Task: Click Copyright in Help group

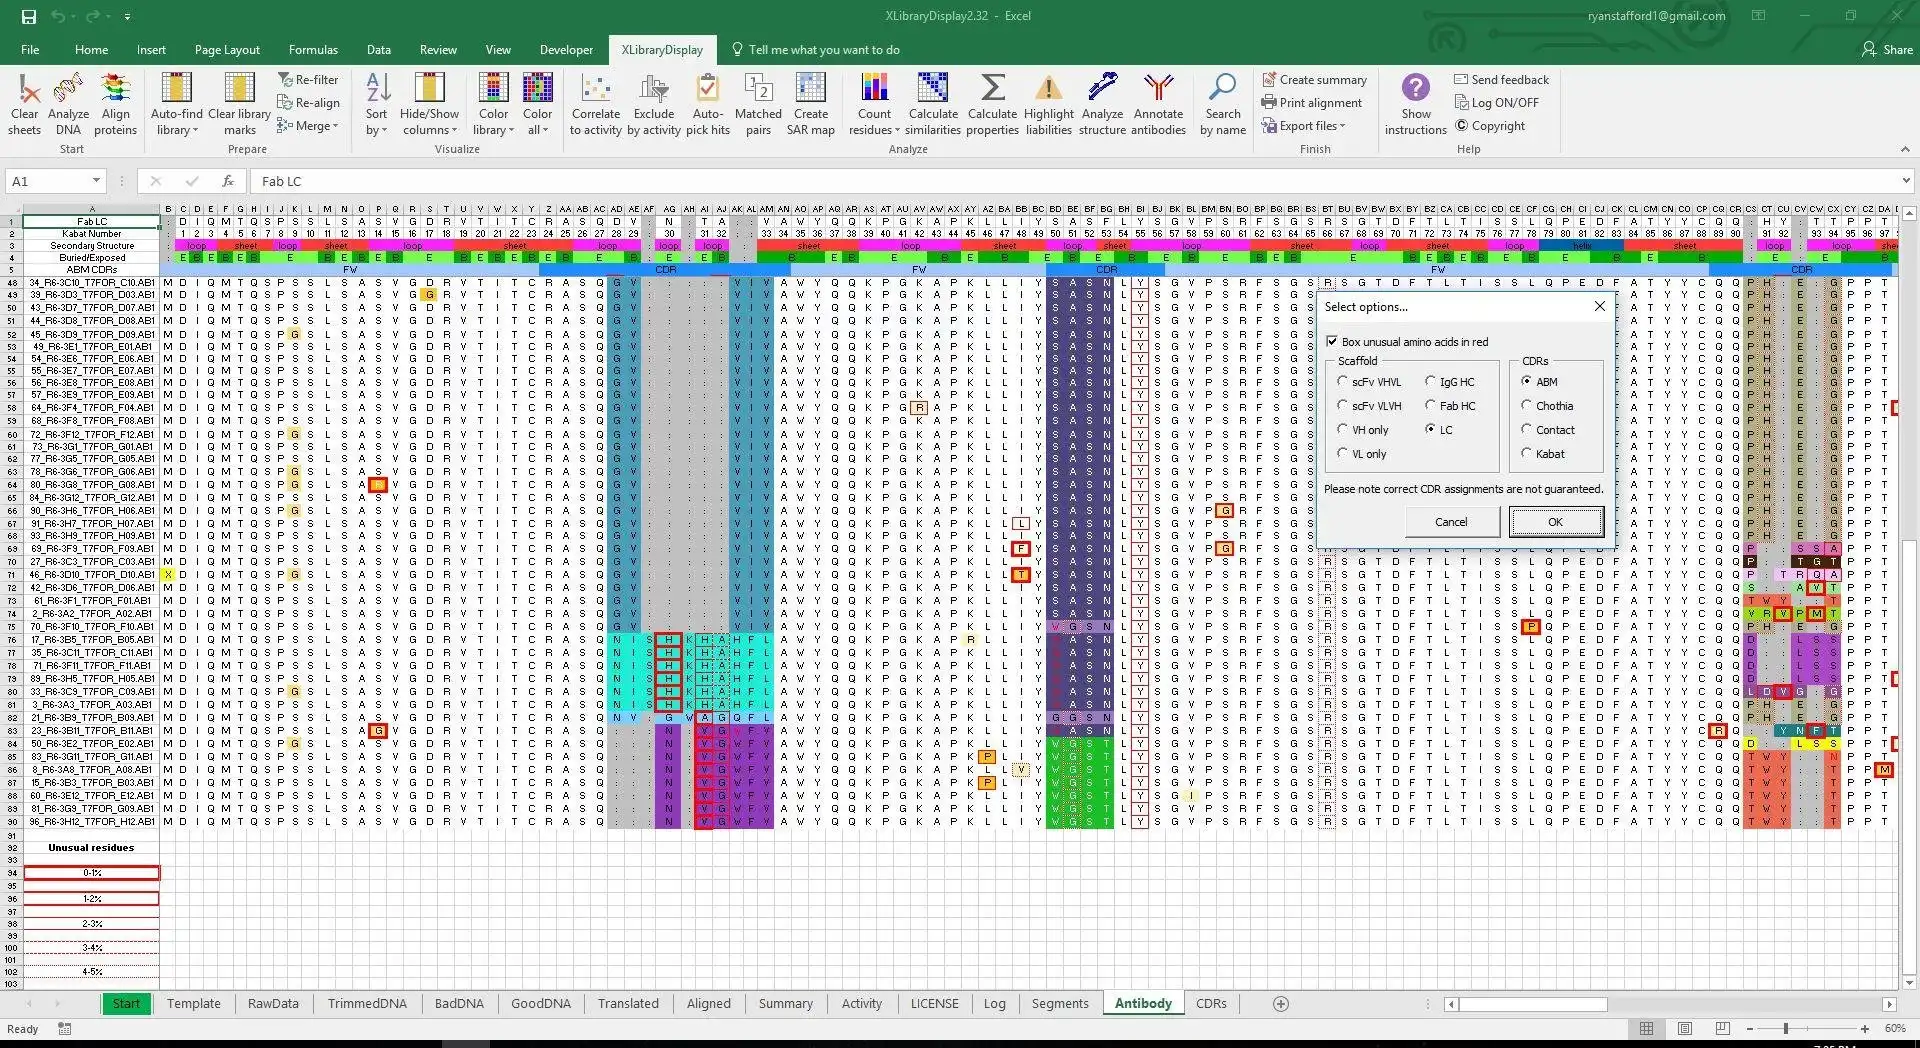Action: [x=1490, y=126]
